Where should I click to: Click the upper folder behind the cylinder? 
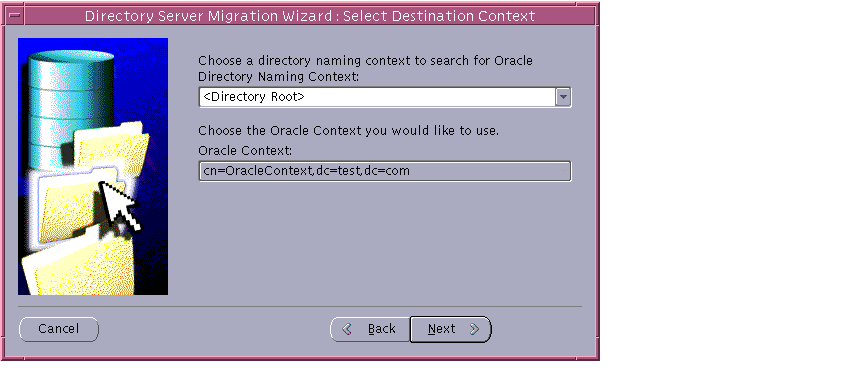112,147
